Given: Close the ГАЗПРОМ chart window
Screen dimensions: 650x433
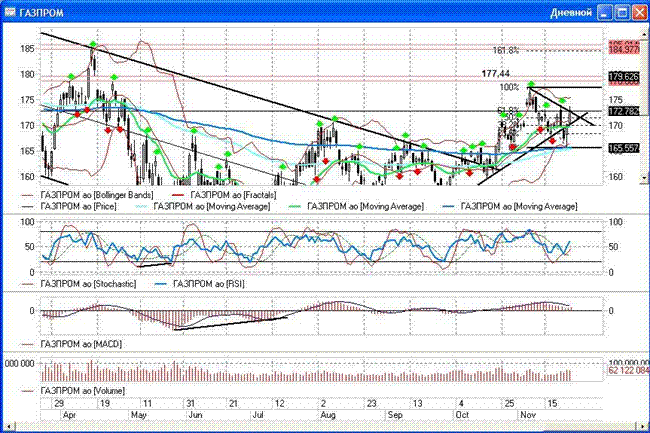Looking at the screenshot, I should [639, 13].
